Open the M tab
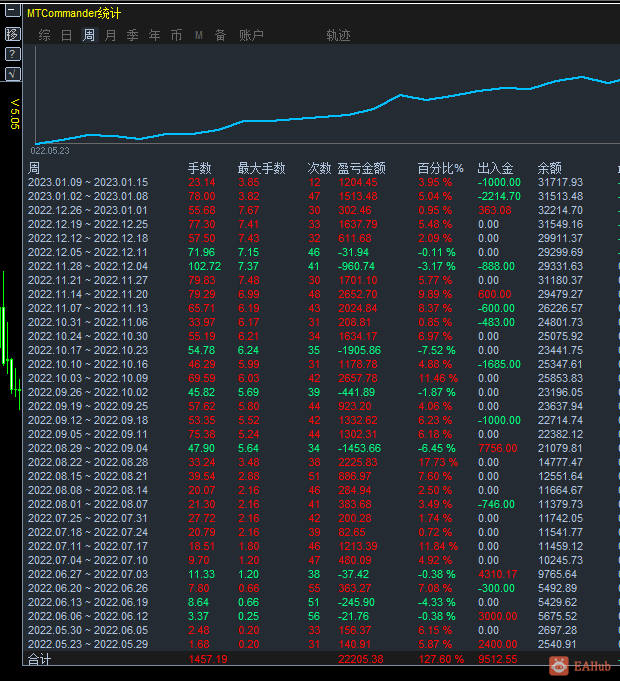The image size is (620, 681). [199, 35]
